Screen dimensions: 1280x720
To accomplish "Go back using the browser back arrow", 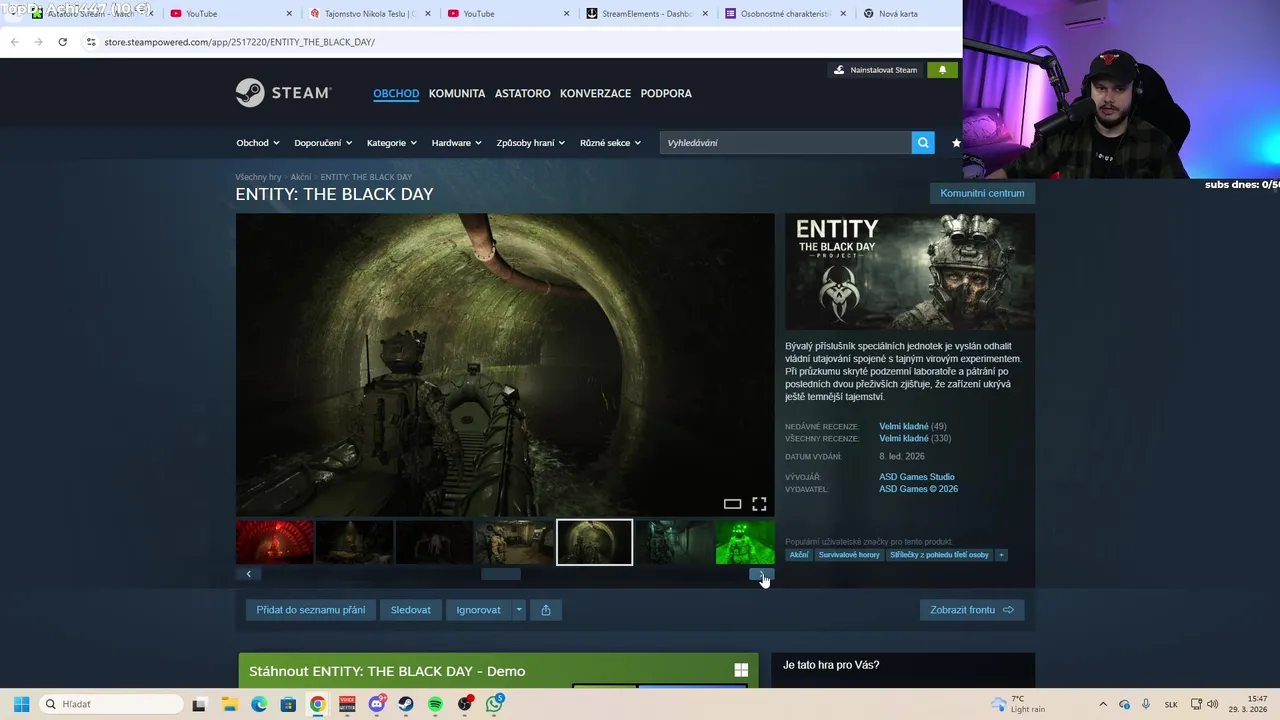I will (x=15, y=42).
